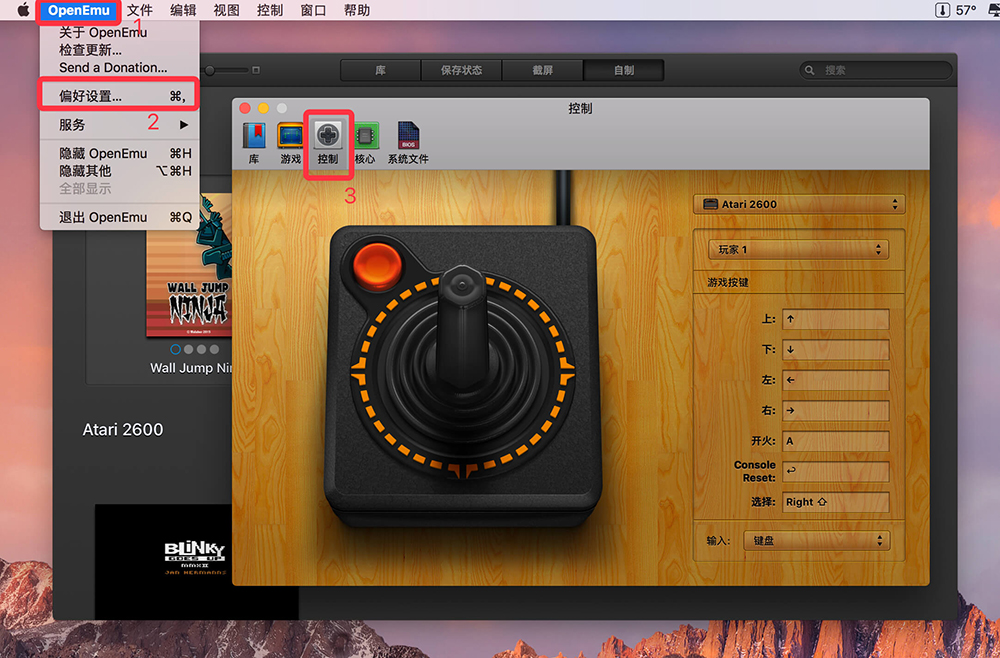Click the 上 key binding field
This screenshot has width=1000, height=658.
coord(835,319)
